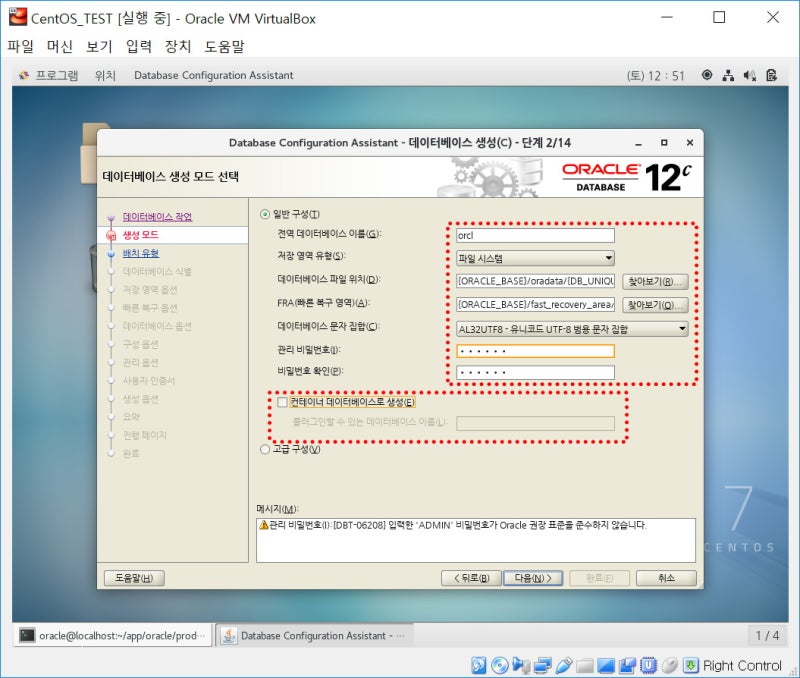
Task: Click the VirtualBox optical disc icon
Action: [x=500, y=665]
